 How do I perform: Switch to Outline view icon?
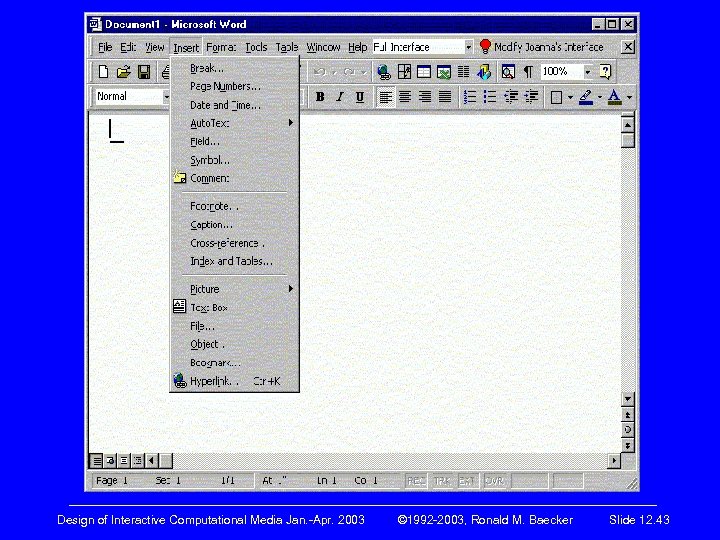click(x=137, y=460)
